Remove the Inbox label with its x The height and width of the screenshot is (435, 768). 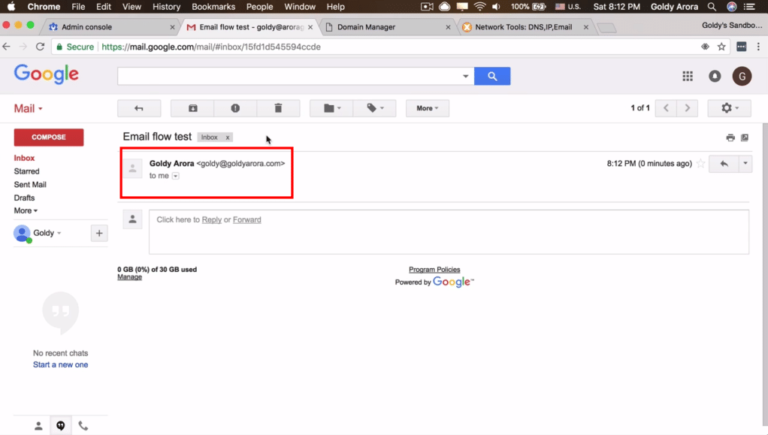[x=227, y=138]
